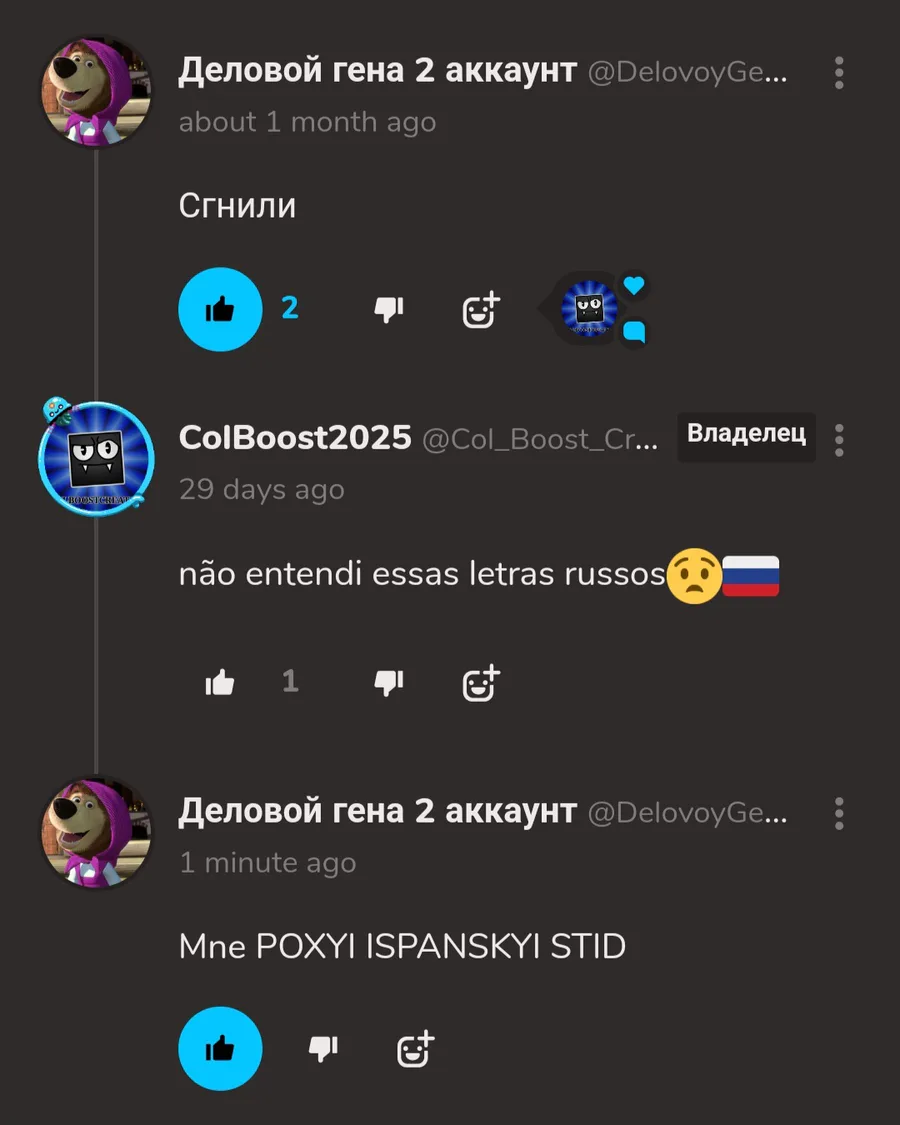Unlike the first comment "Сгнили"

(x=220, y=309)
